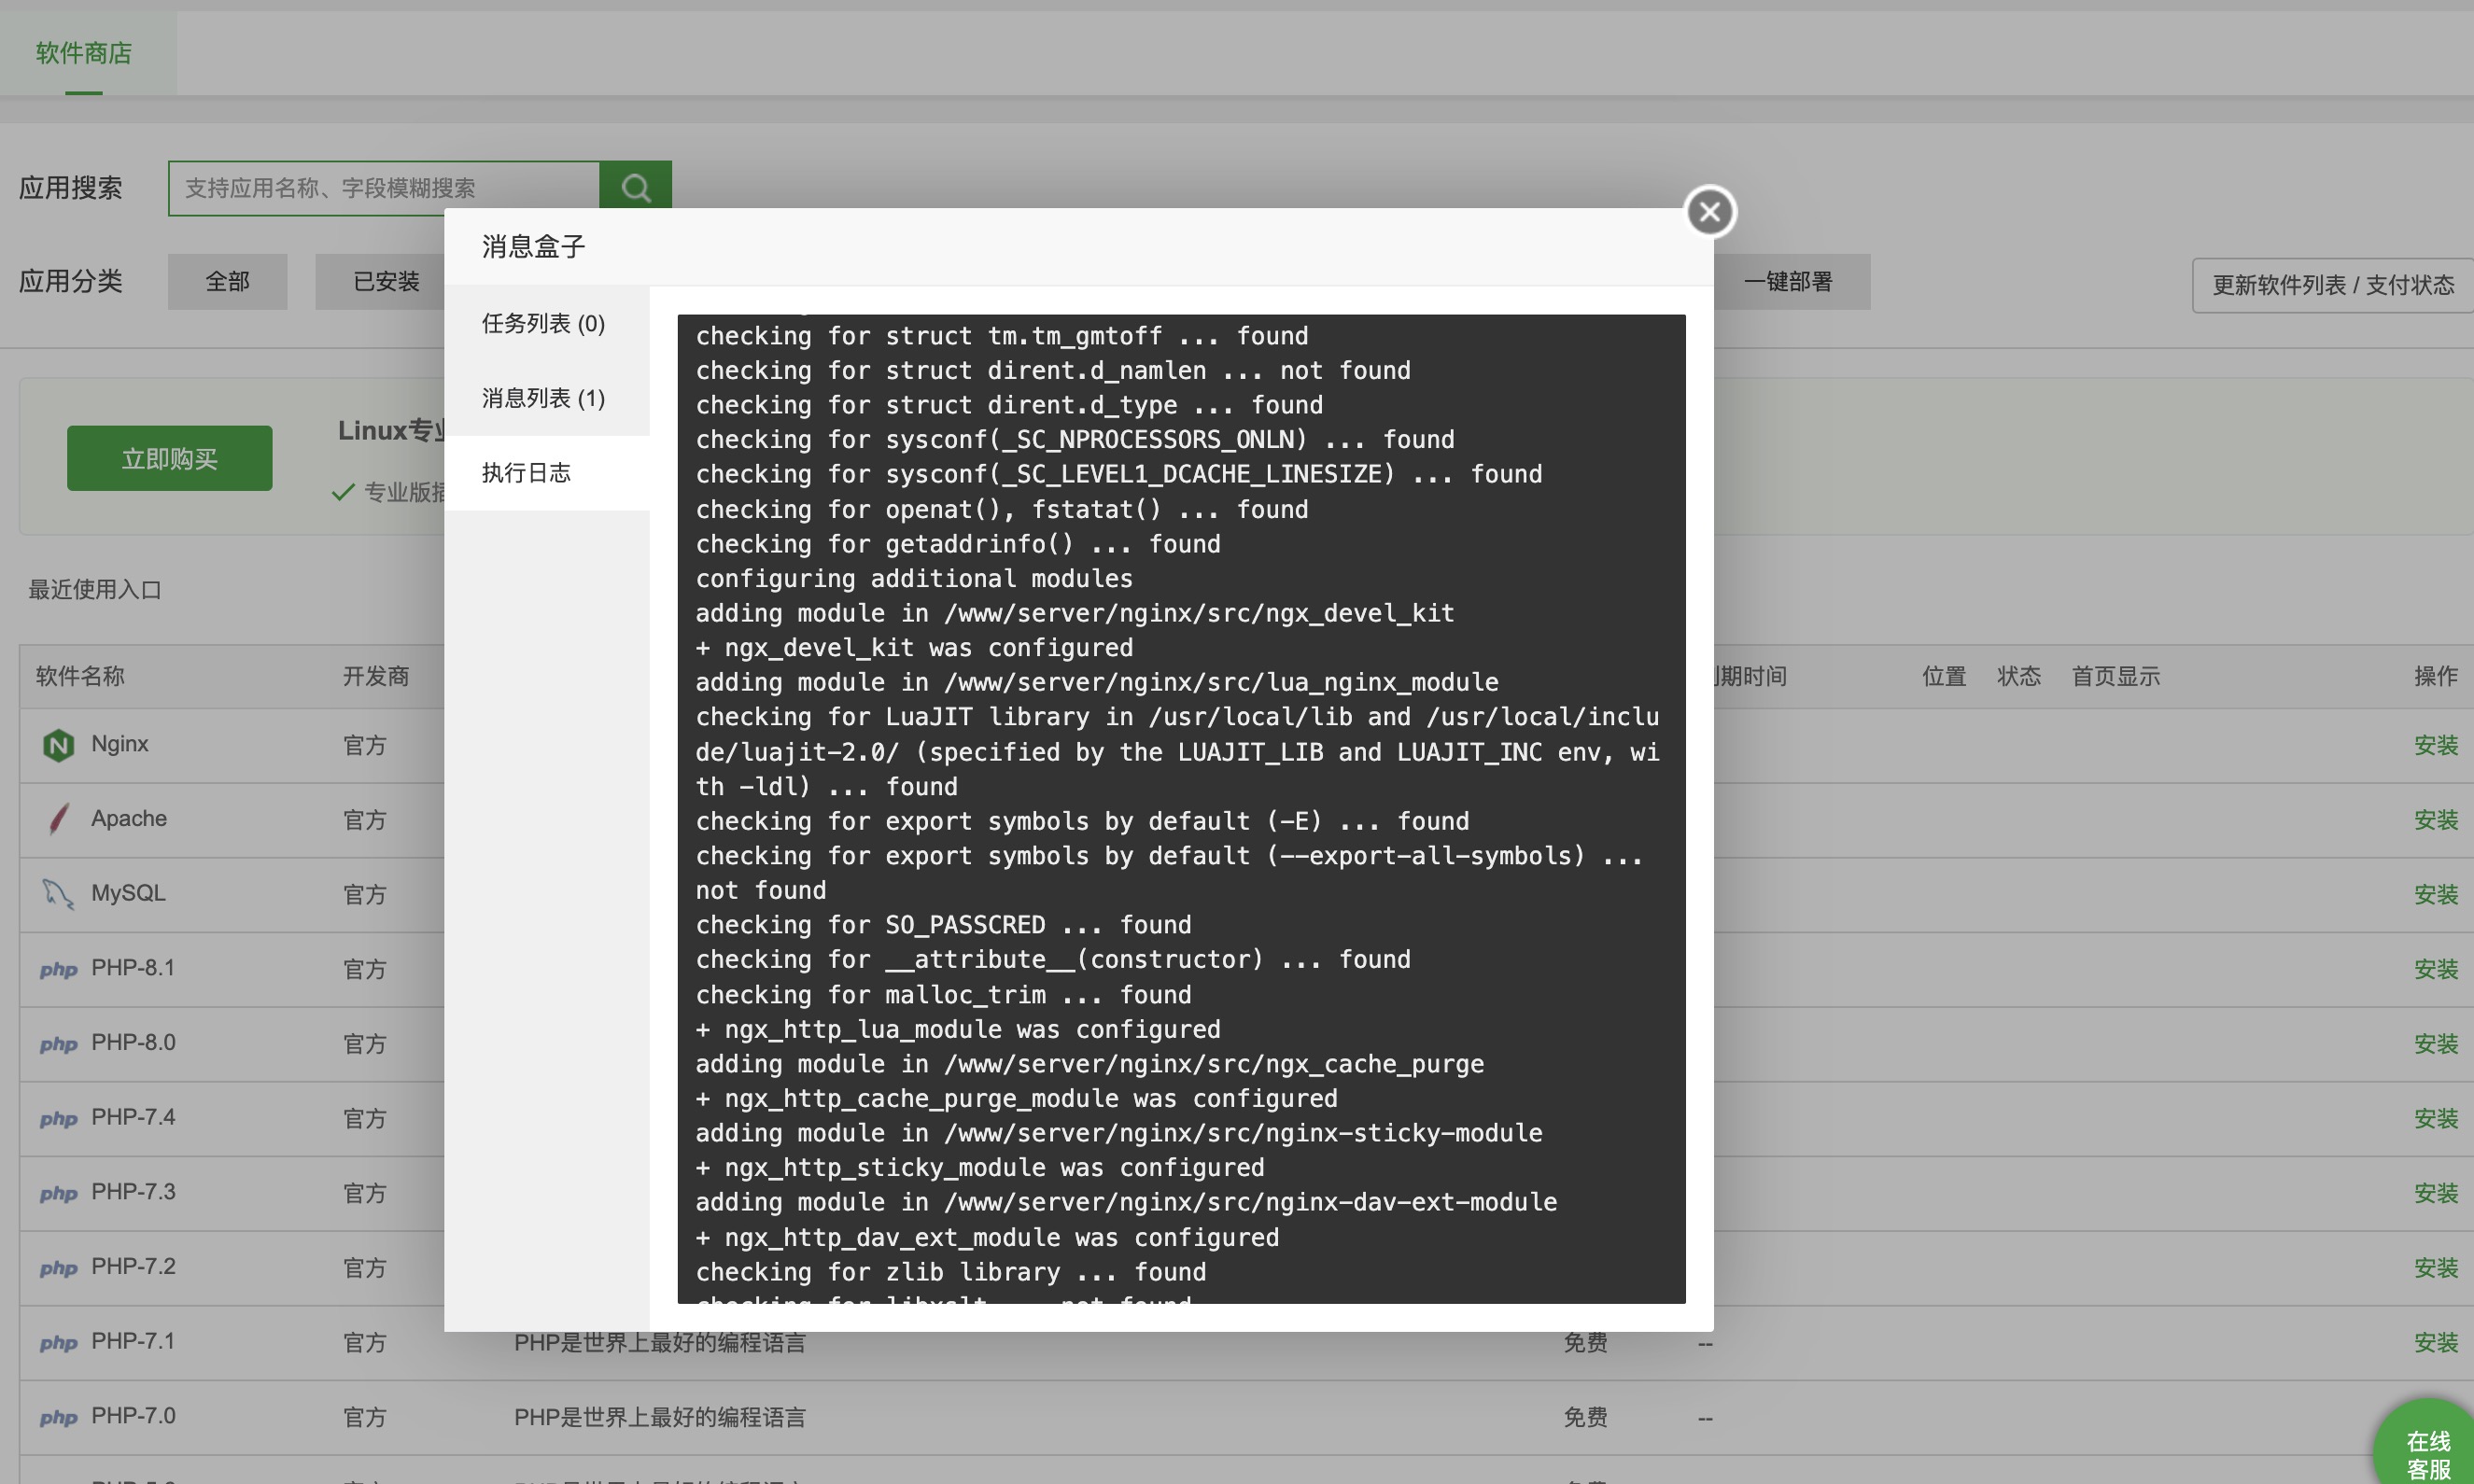The image size is (2474, 1484).
Task: Open the 软件商店 top tab
Action: [84, 53]
